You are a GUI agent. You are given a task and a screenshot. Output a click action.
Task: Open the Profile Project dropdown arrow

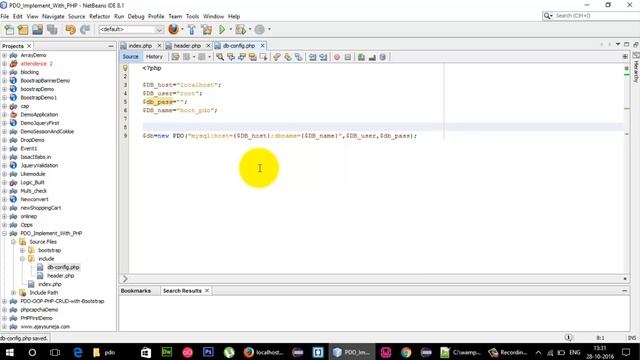pyautogui.click(x=269, y=29)
